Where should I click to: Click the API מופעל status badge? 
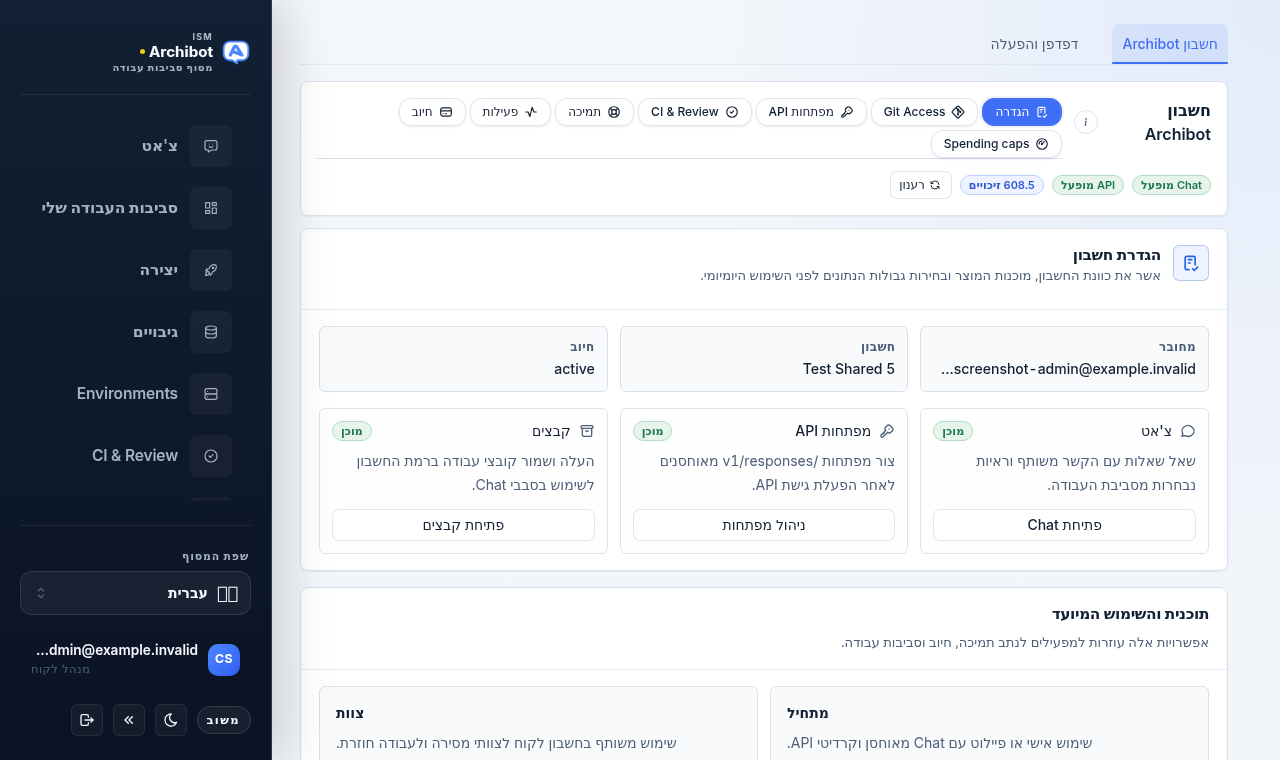click(1088, 185)
